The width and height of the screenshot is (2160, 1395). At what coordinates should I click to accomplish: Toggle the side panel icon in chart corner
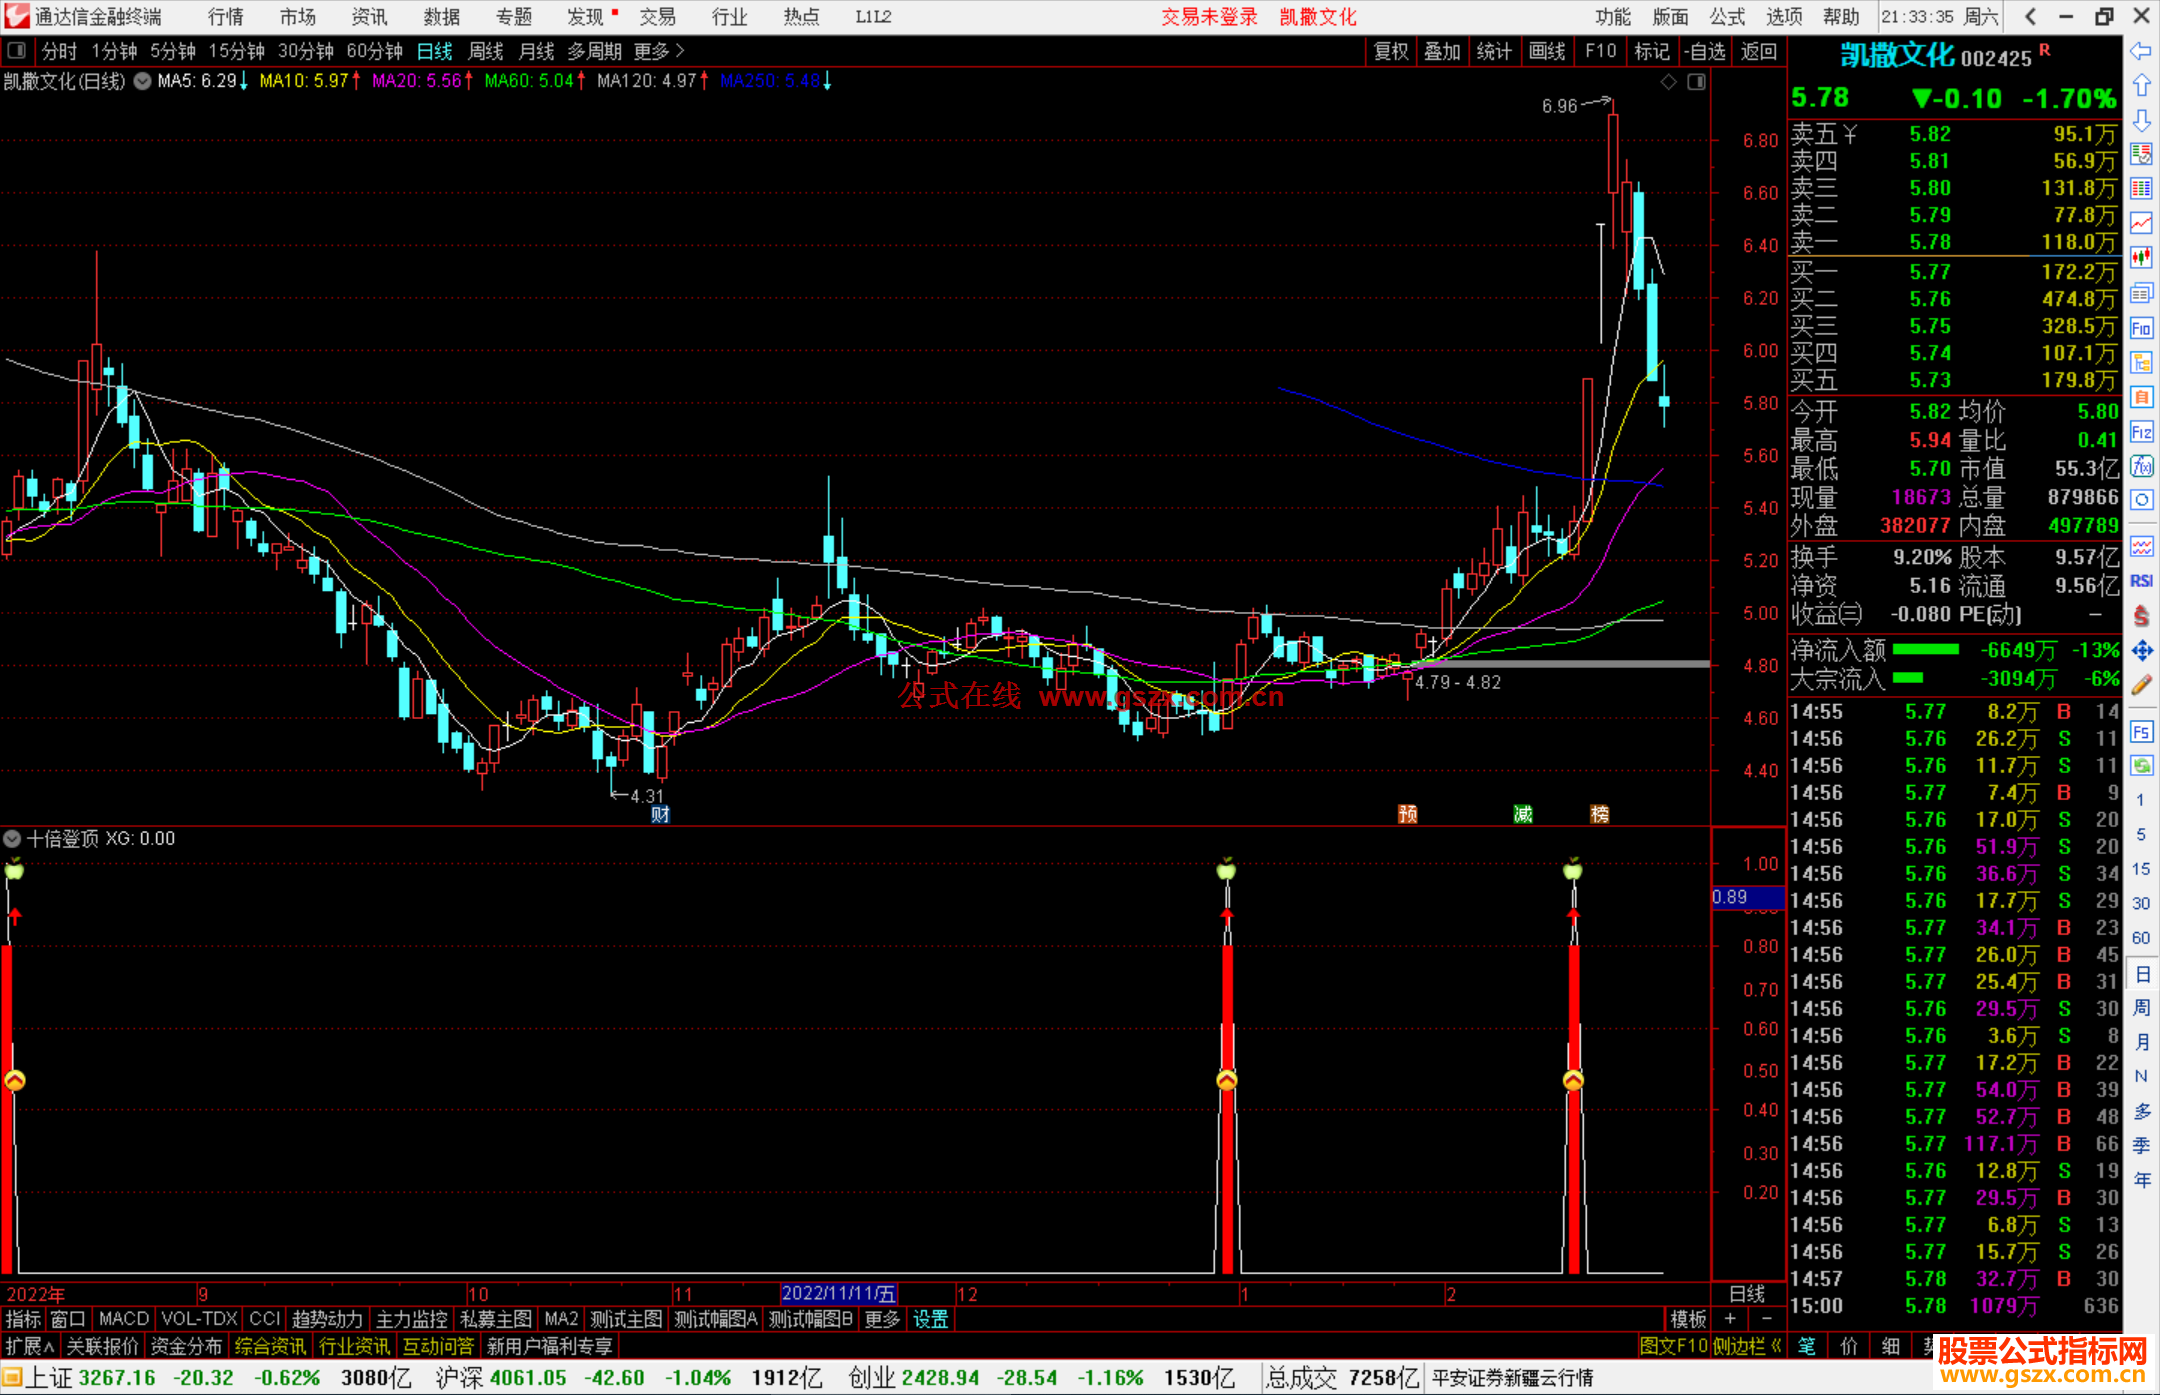1696,82
